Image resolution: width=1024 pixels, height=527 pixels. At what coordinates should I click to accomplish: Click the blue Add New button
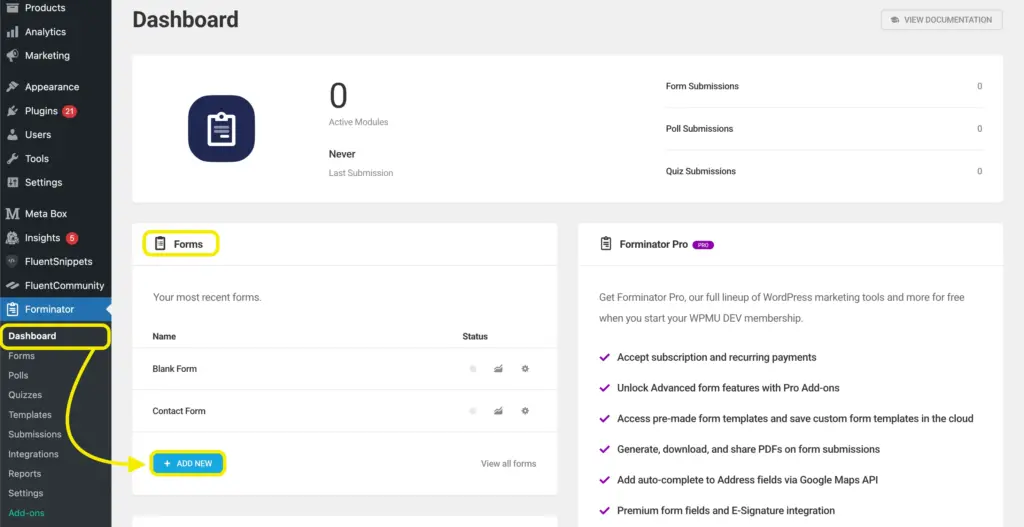pos(188,464)
